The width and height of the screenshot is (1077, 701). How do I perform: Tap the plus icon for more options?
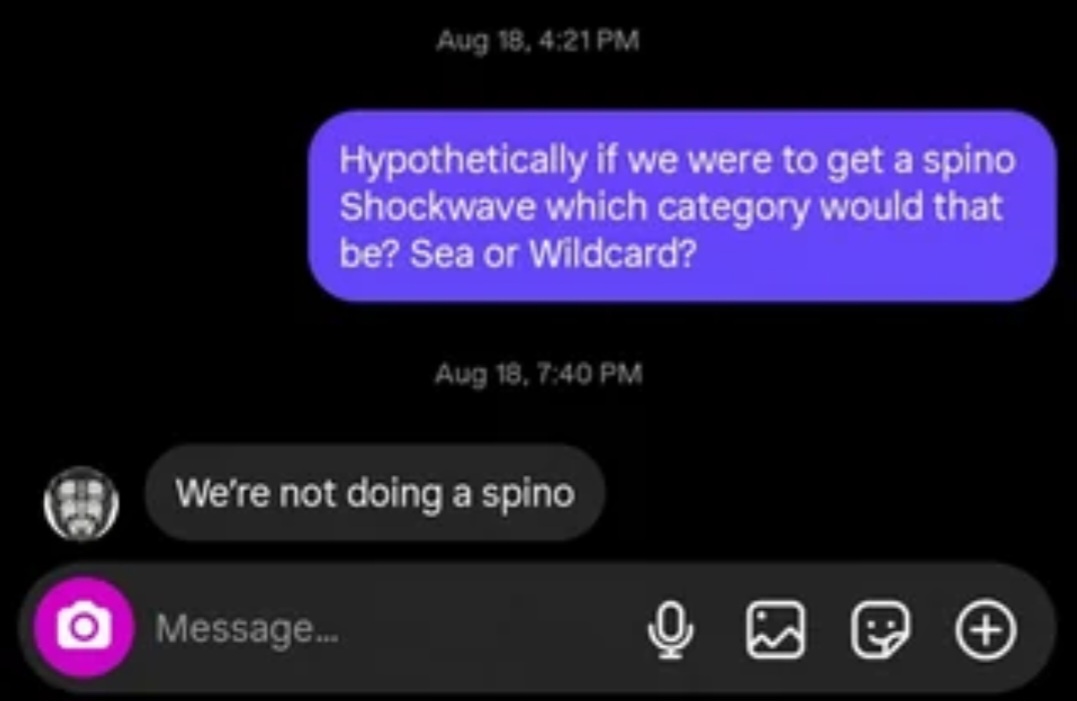pyautogui.click(x=986, y=629)
